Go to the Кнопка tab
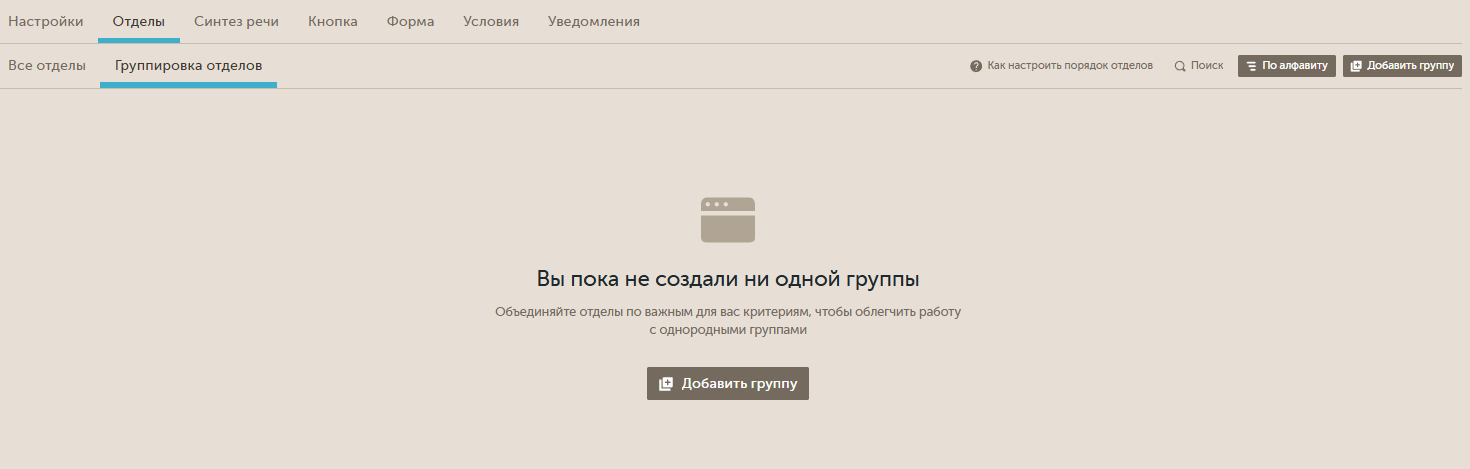This screenshot has width=1470, height=469. [333, 21]
